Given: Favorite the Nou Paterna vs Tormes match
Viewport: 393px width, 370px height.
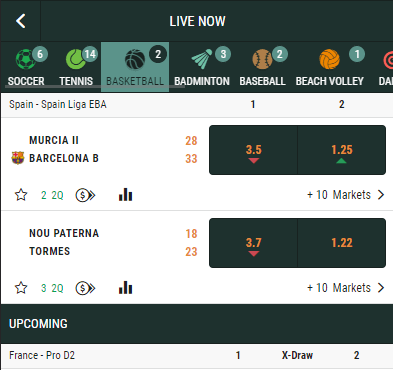Looking at the screenshot, I should 21,288.
